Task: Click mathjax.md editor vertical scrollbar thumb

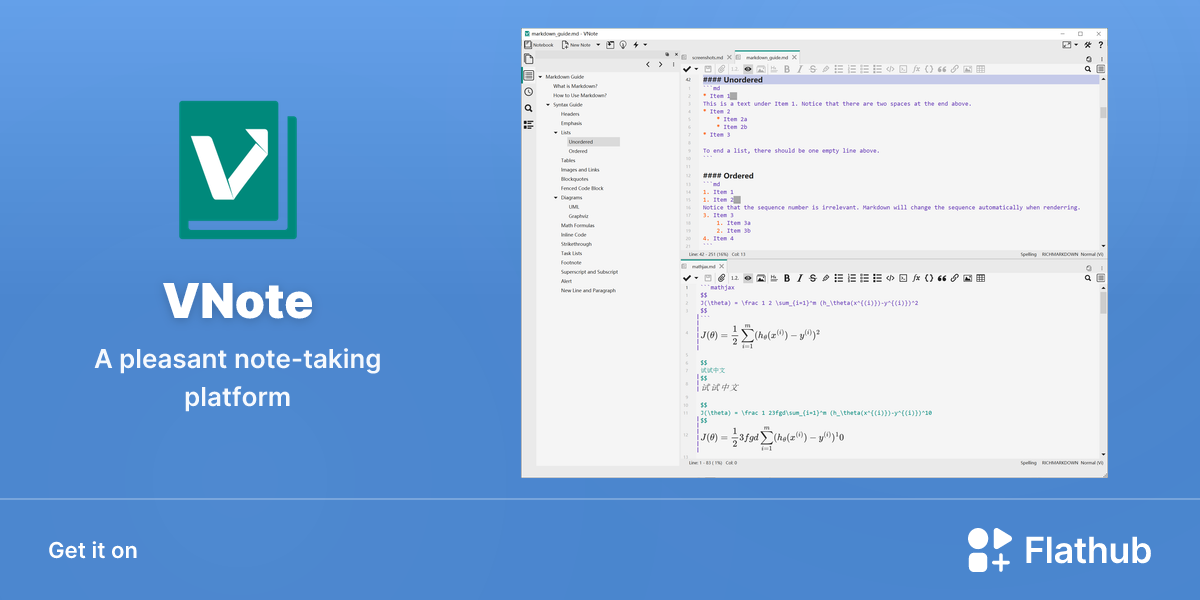Action: pyautogui.click(x=1103, y=302)
